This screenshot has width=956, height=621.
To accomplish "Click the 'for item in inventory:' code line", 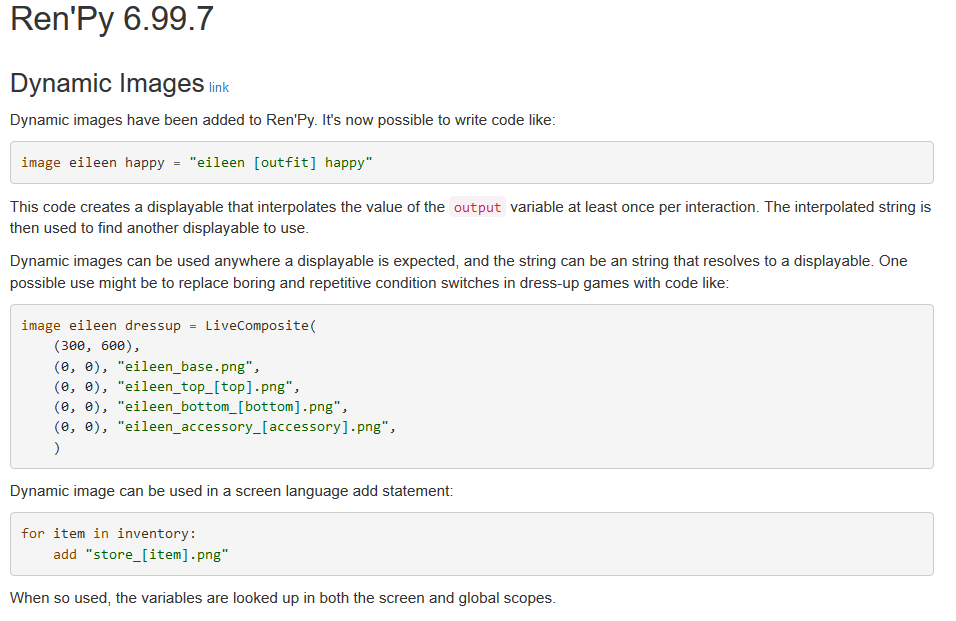I will click(x=109, y=533).
